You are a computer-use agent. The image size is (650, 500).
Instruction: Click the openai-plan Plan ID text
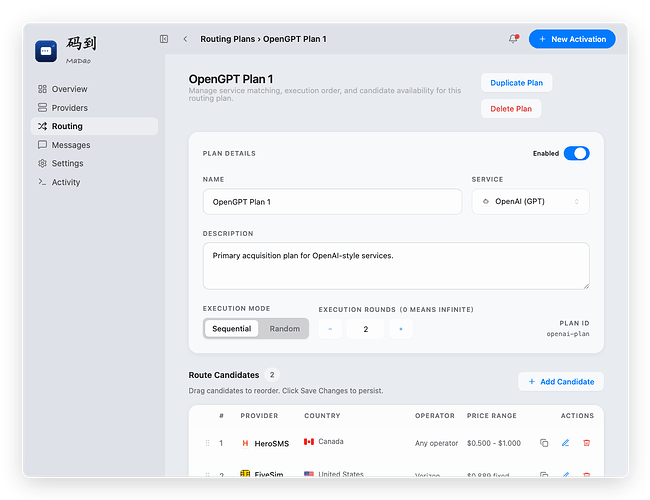pyautogui.click(x=568, y=334)
